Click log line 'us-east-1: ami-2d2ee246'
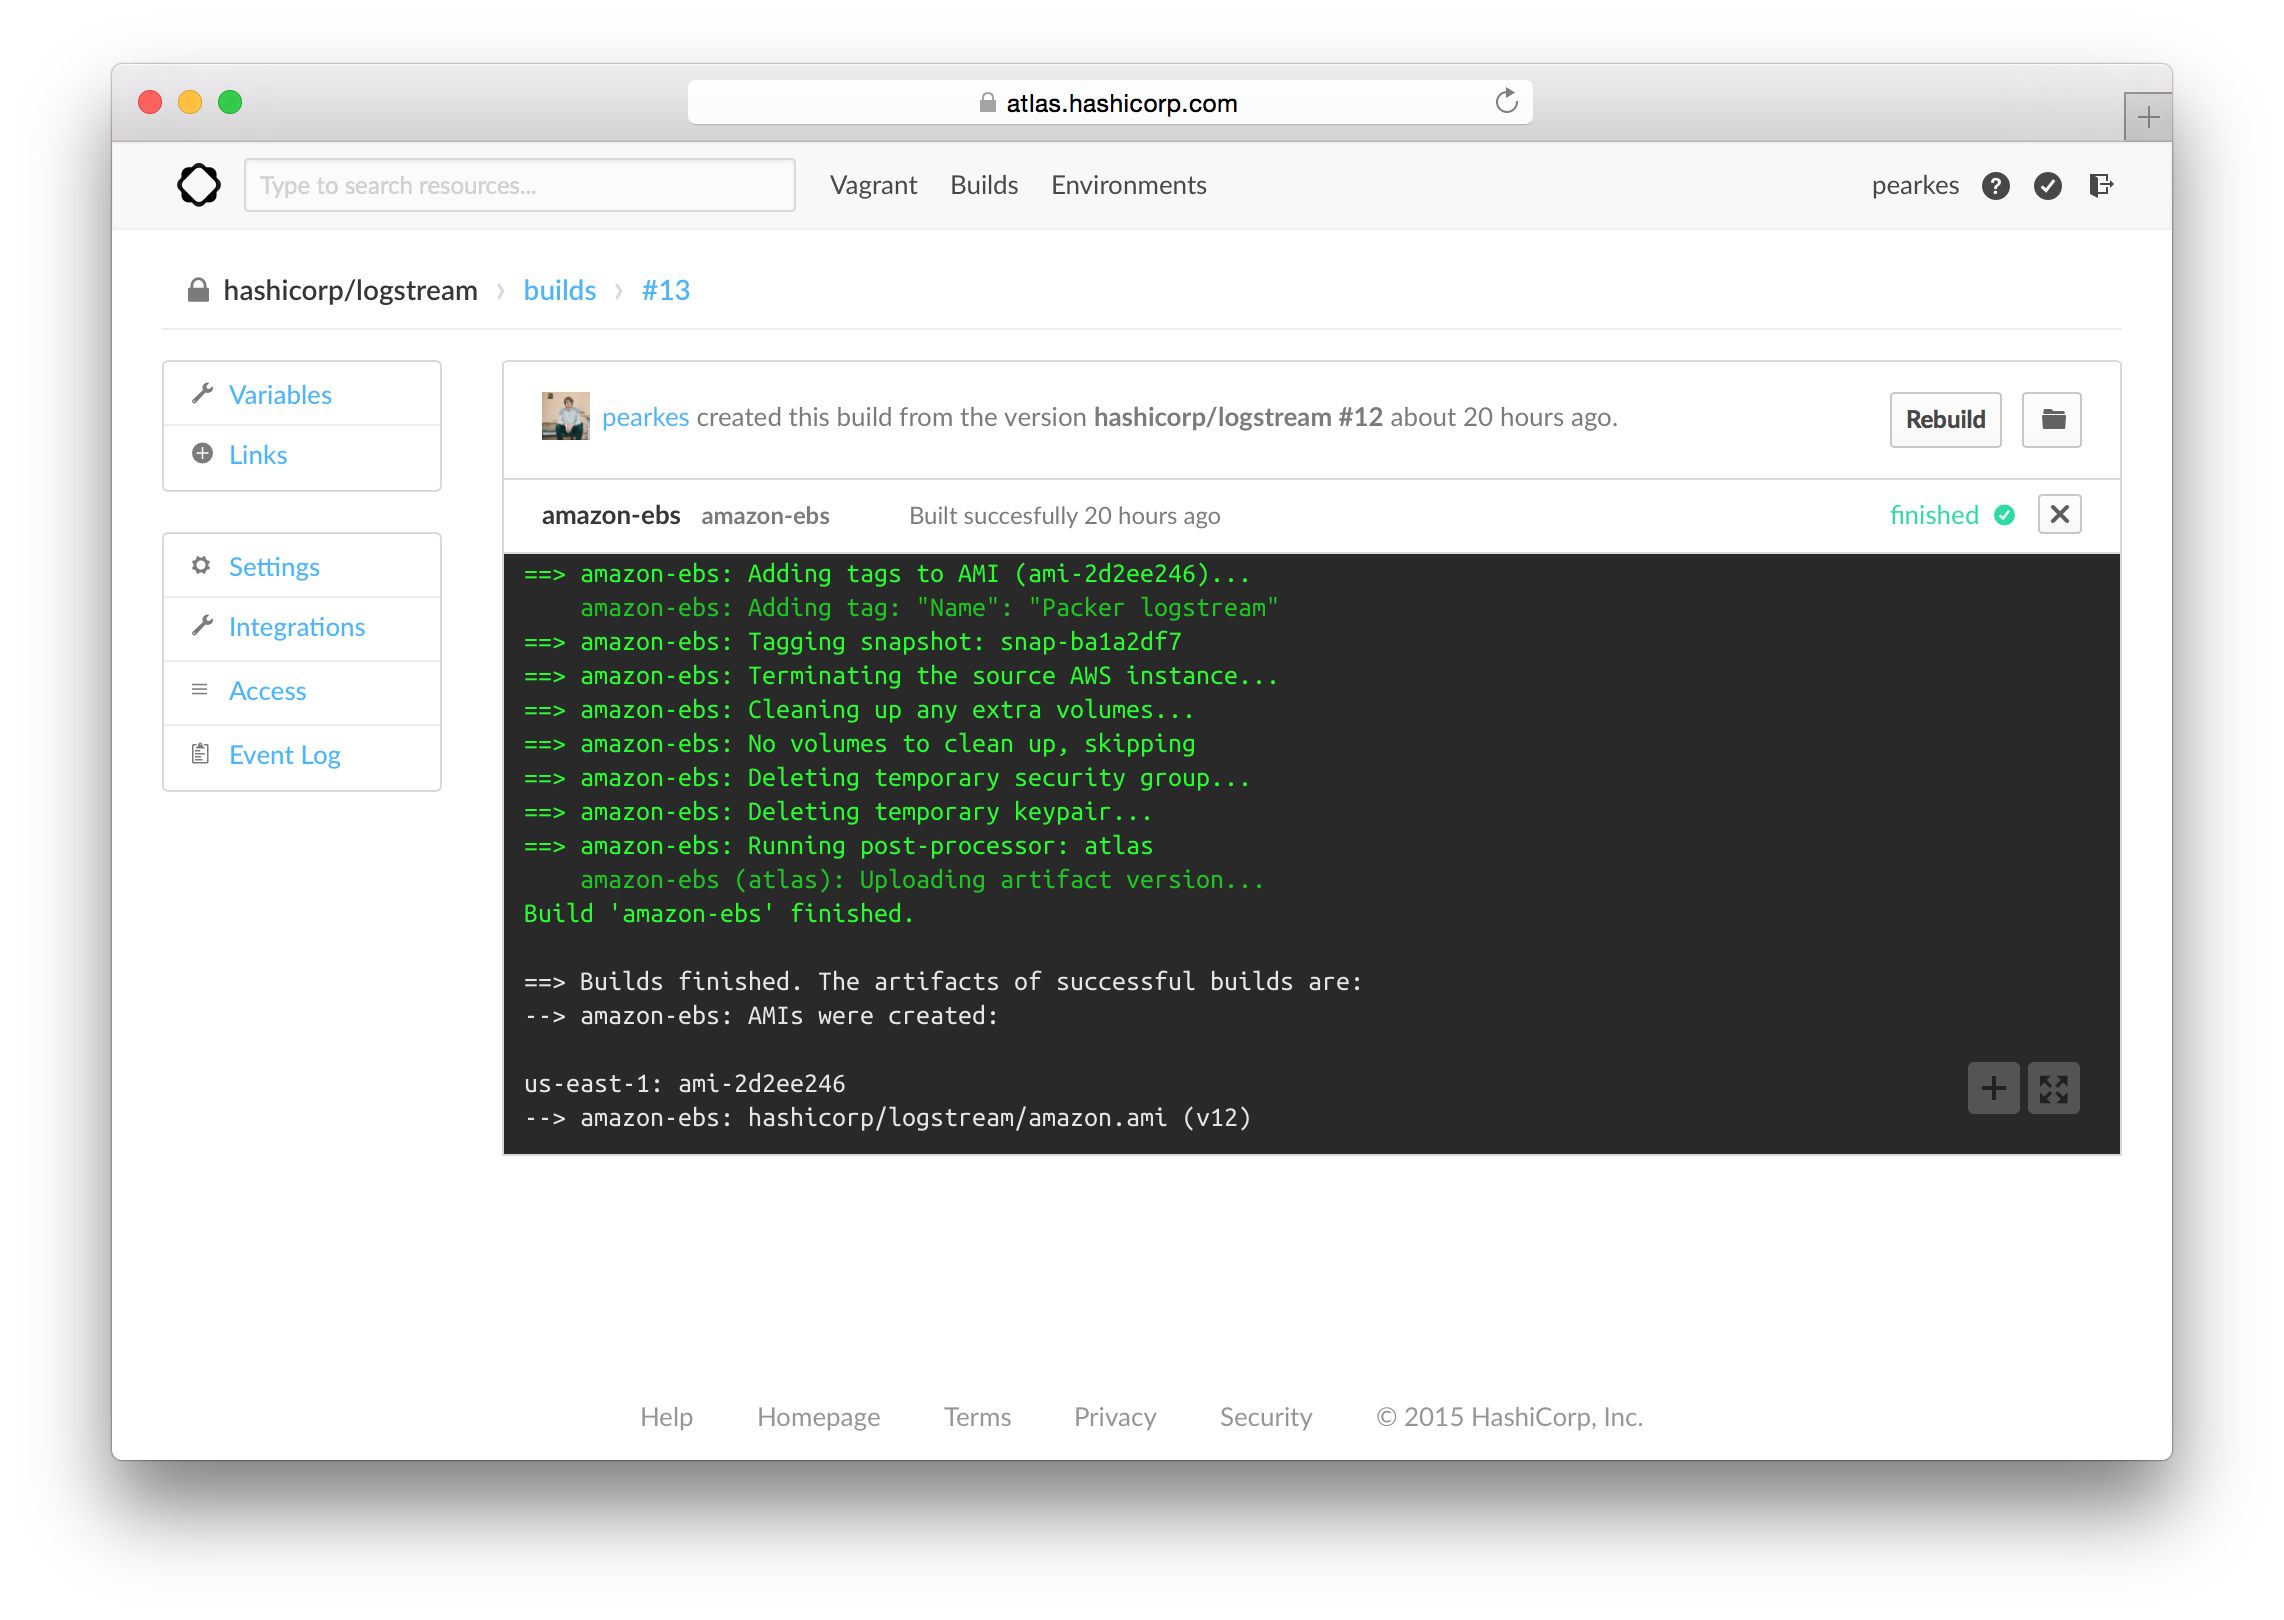This screenshot has width=2284, height=1620. click(x=684, y=1084)
